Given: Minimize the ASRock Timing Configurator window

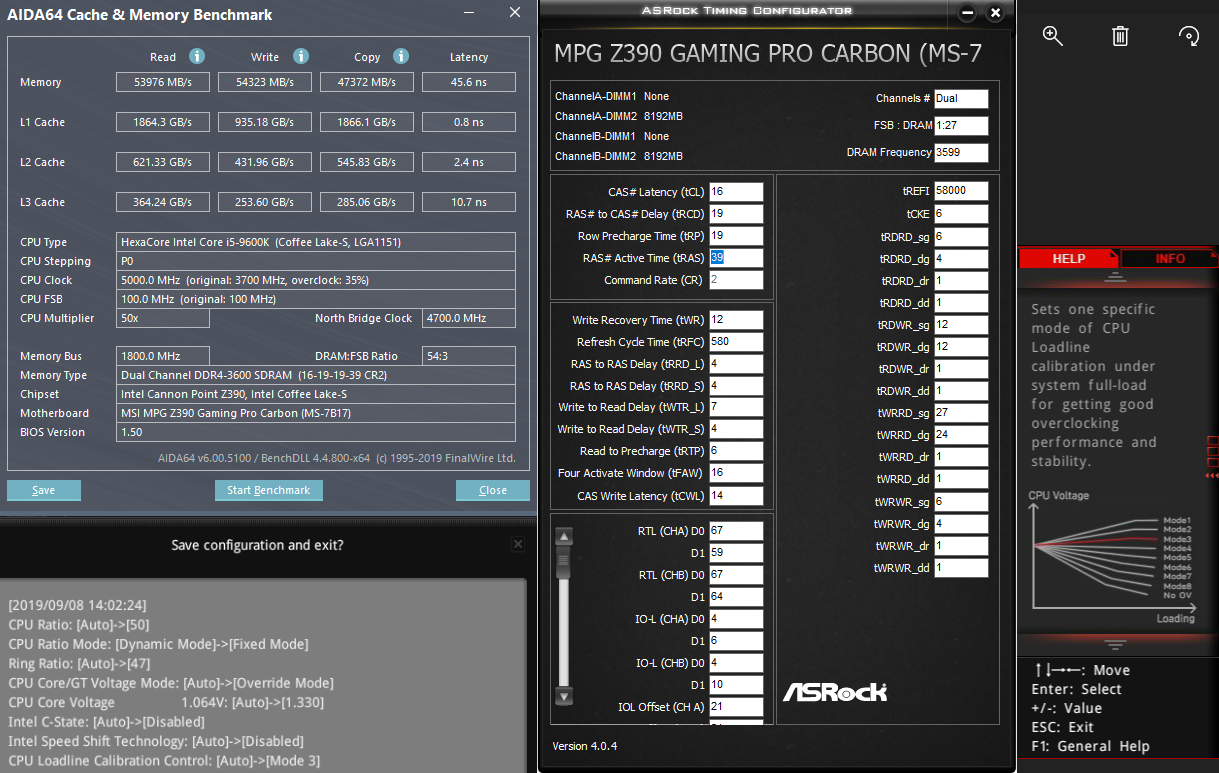Looking at the screenshot, I should coord(967,13).
